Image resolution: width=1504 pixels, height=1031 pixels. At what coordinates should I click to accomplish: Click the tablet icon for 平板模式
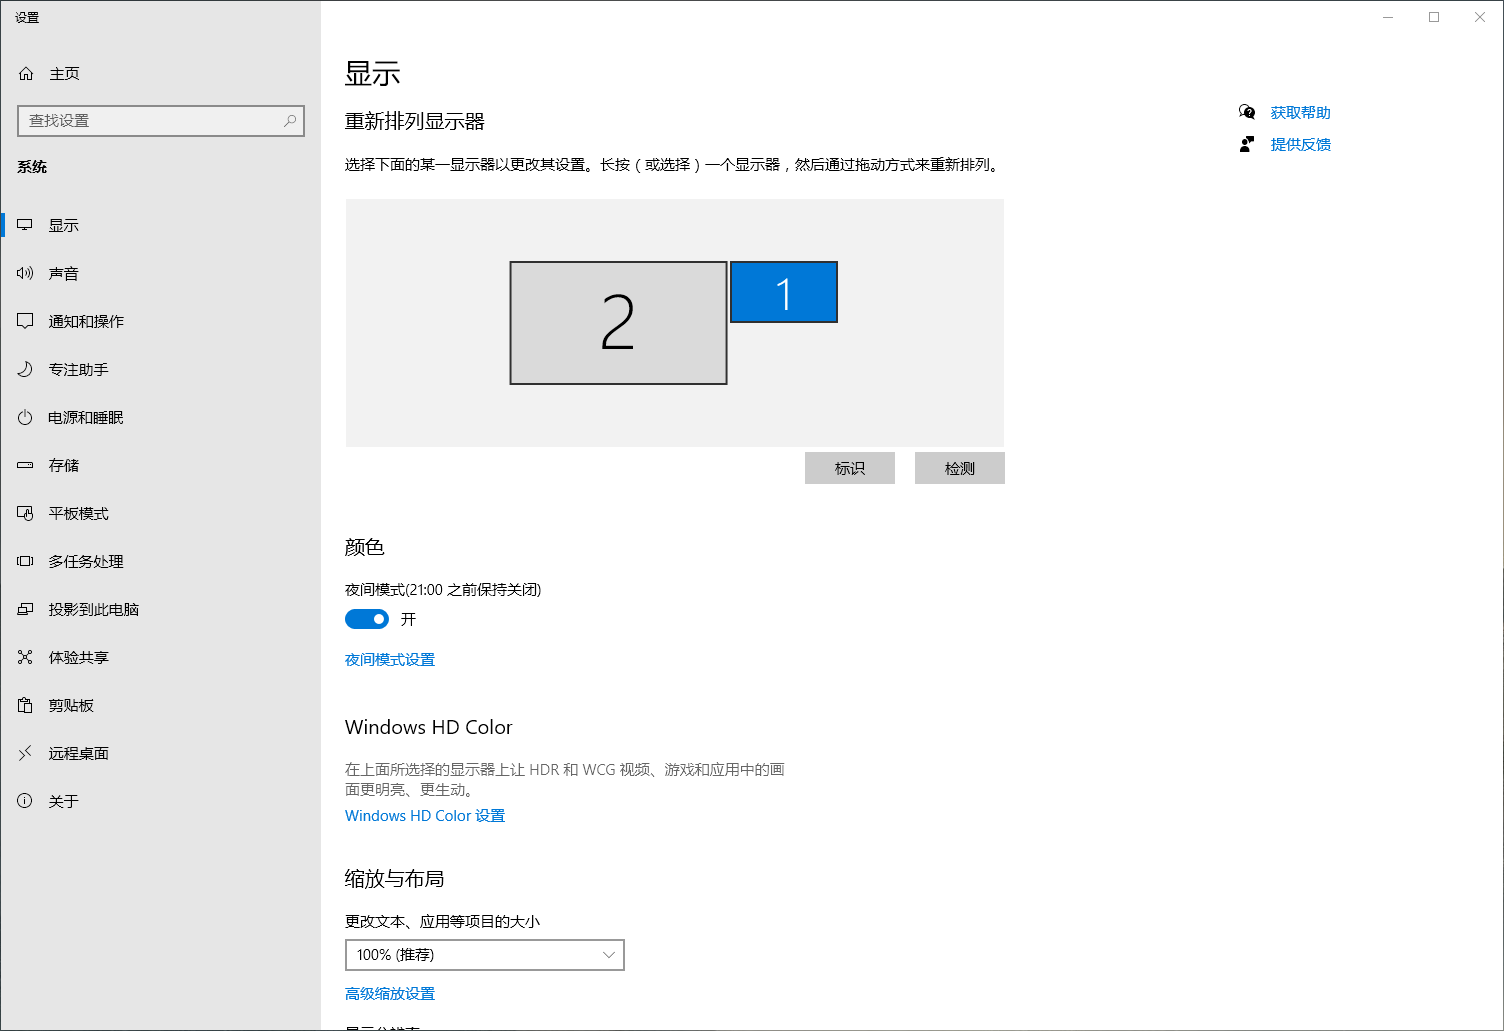coord(25,514)
